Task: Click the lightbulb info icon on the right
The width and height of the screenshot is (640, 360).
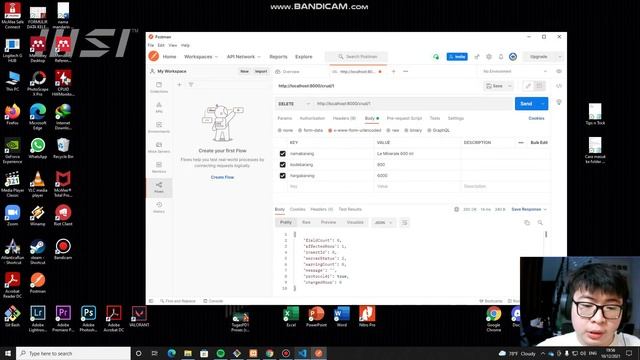Action: pos(559,102)
